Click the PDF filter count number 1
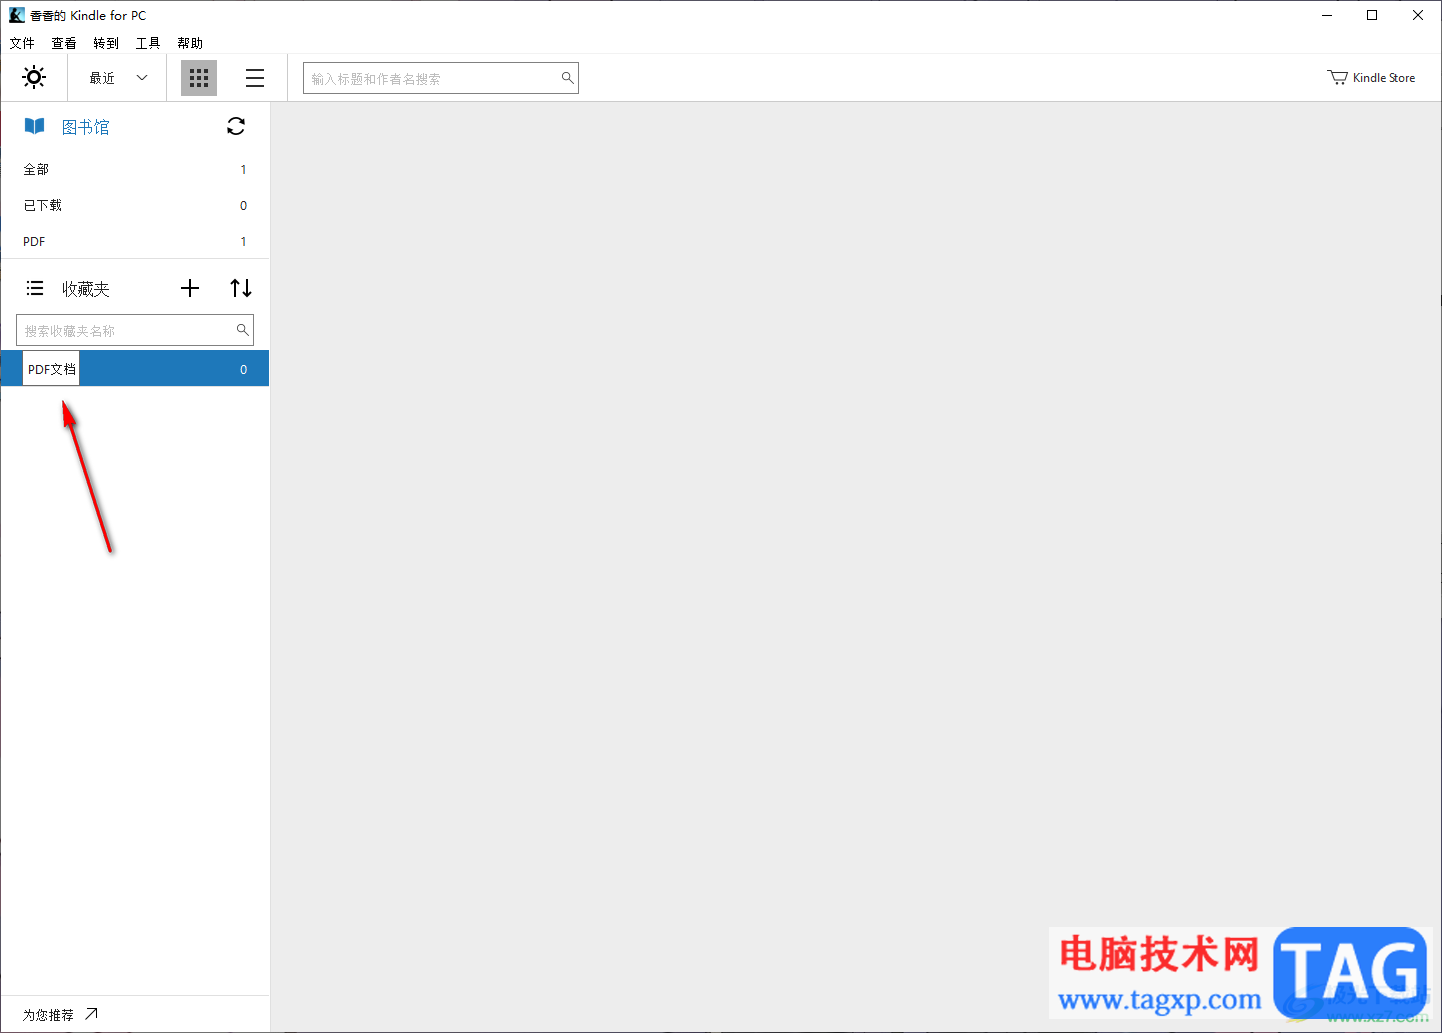Screen dimensions: 1442x1033 tap(243, 241)
